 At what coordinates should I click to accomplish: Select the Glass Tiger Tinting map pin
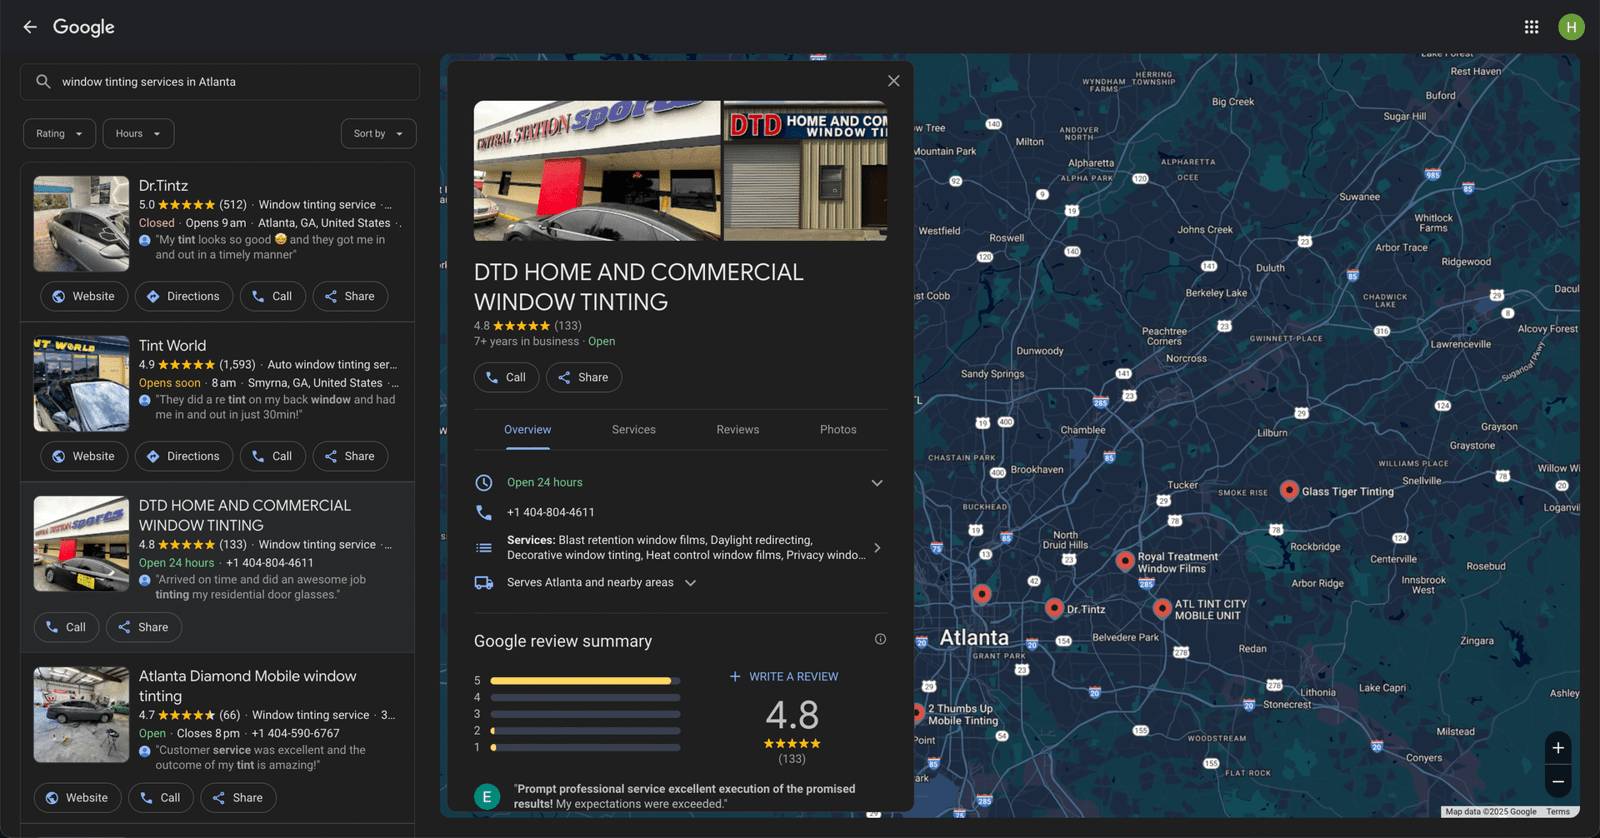[1289, 490]
